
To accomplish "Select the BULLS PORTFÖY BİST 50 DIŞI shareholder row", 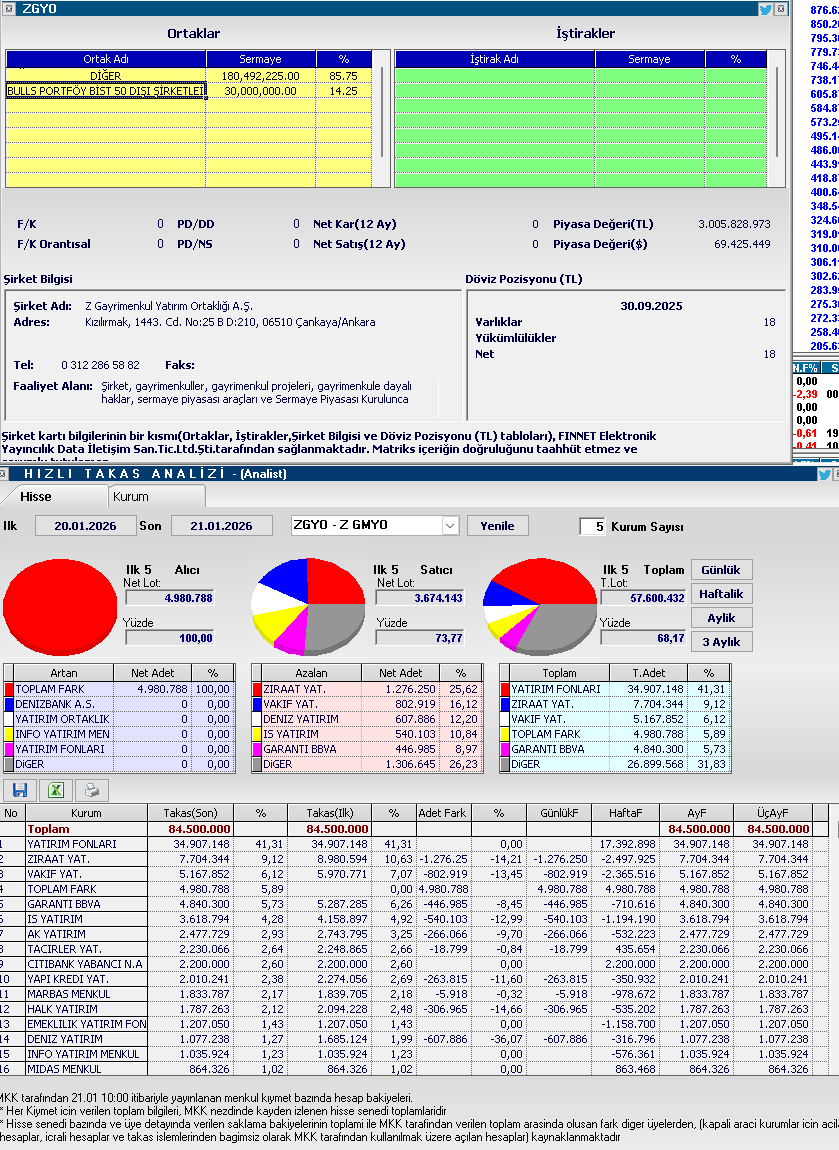I will 188,91.
